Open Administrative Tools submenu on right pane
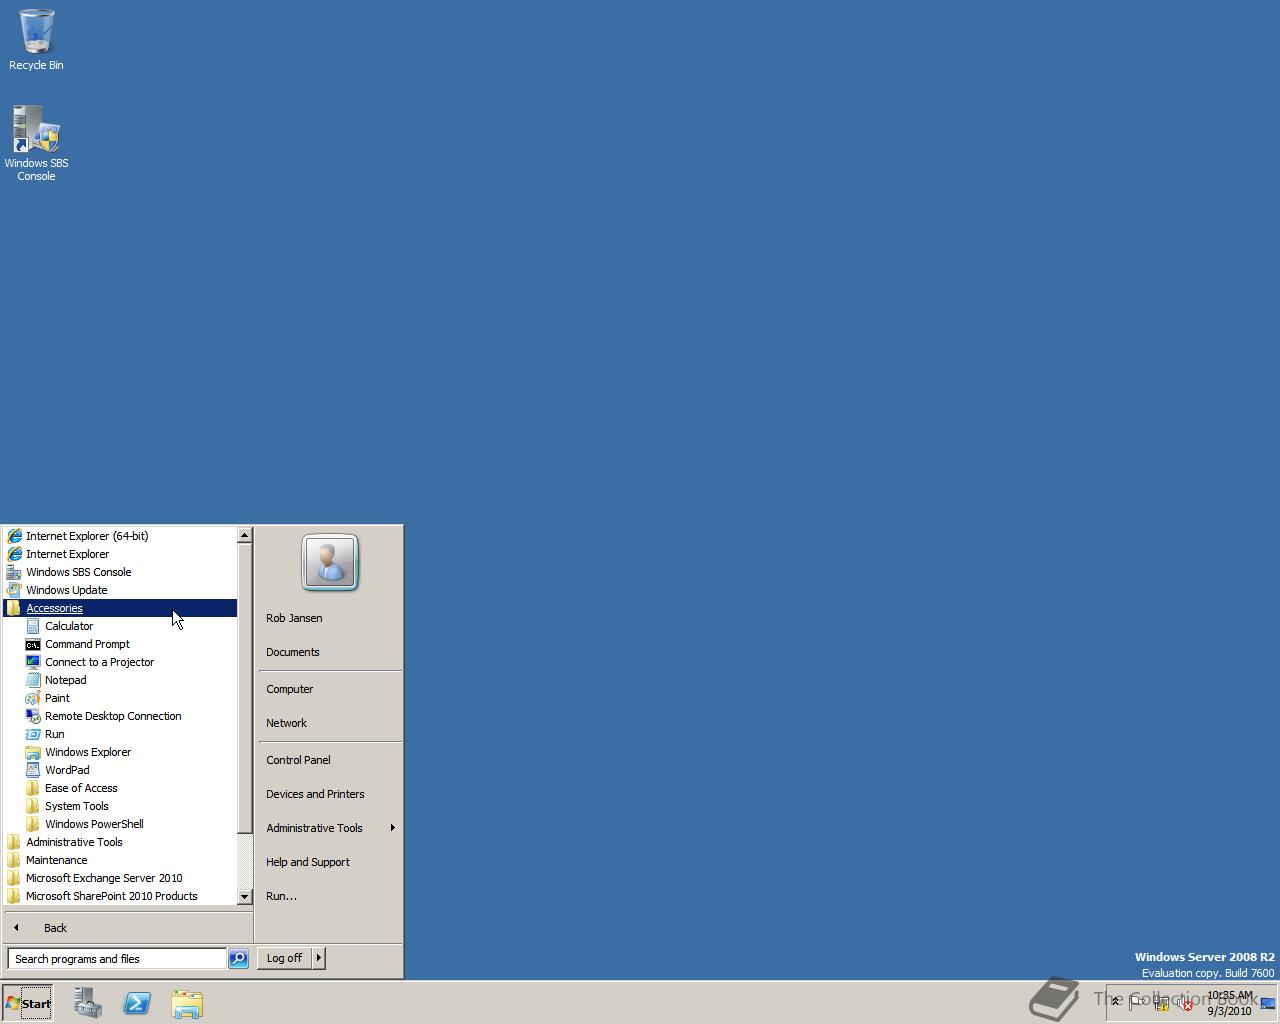Screen dimensions: 1280x1024 tap(330, 828)
